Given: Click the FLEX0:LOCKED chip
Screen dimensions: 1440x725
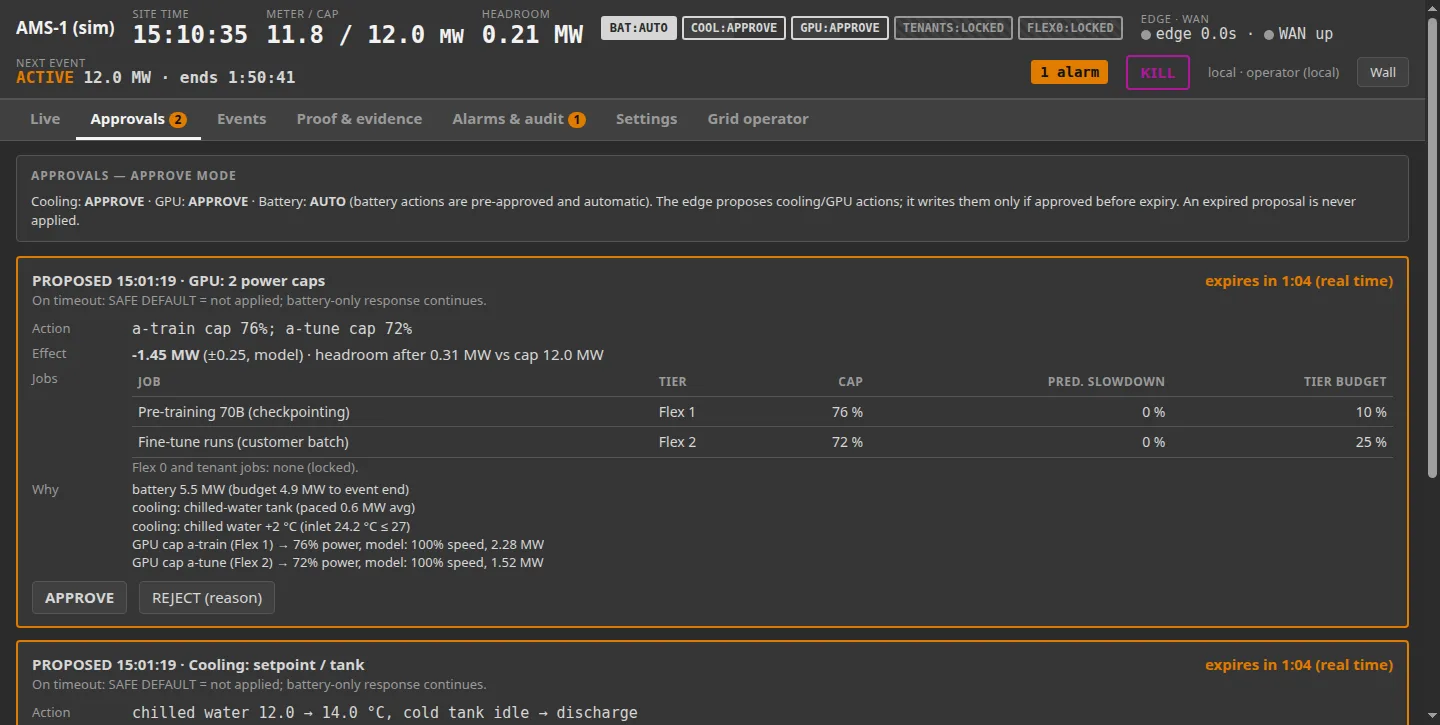Looking at the screenshot, I should point(1070,28).
